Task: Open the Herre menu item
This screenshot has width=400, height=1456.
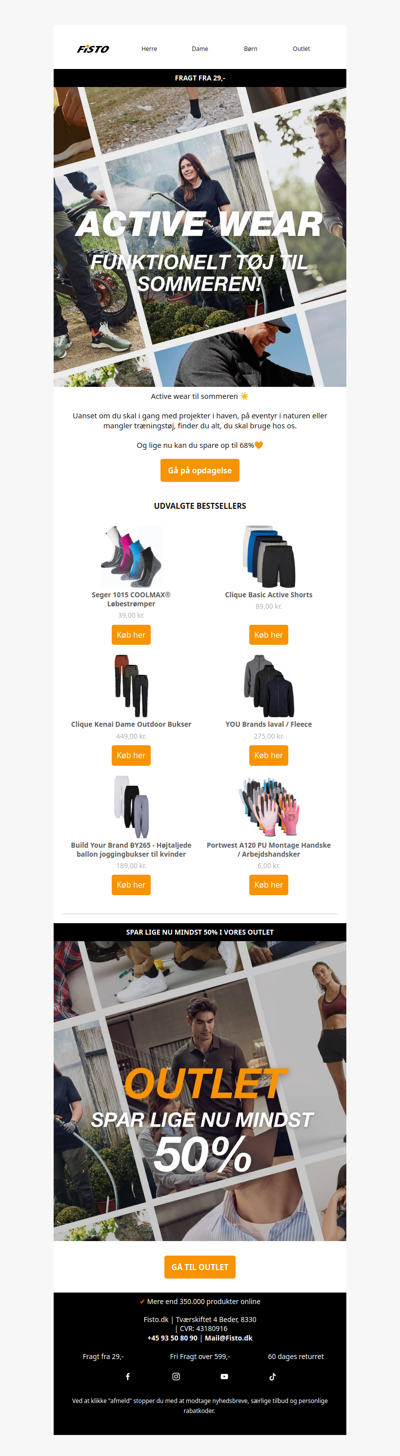Action: tap(149, 48)
